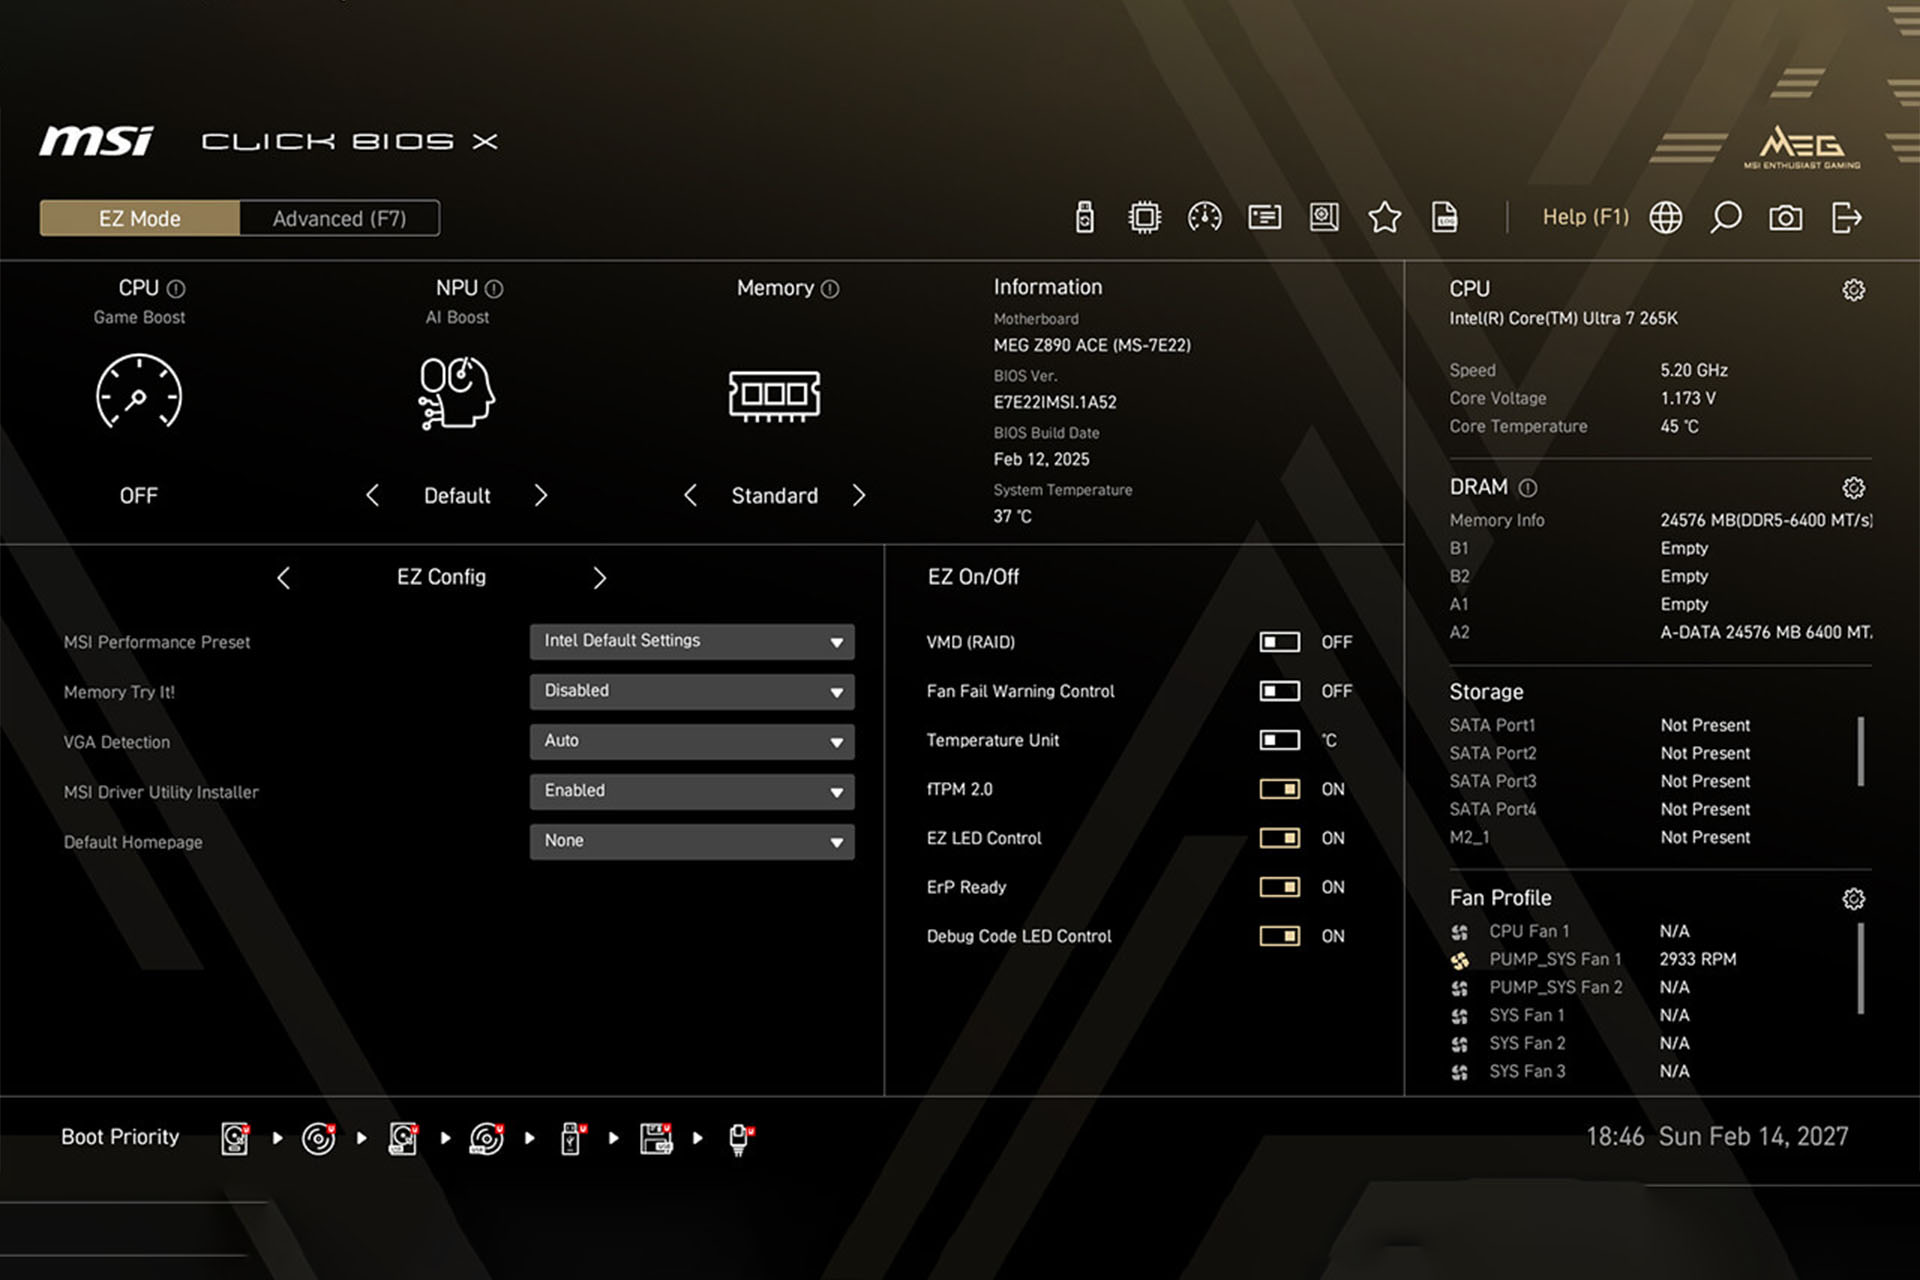This screenshot has height=1280, width=1920.
Task: Click the Help (F1) link
Action: 1585,217
